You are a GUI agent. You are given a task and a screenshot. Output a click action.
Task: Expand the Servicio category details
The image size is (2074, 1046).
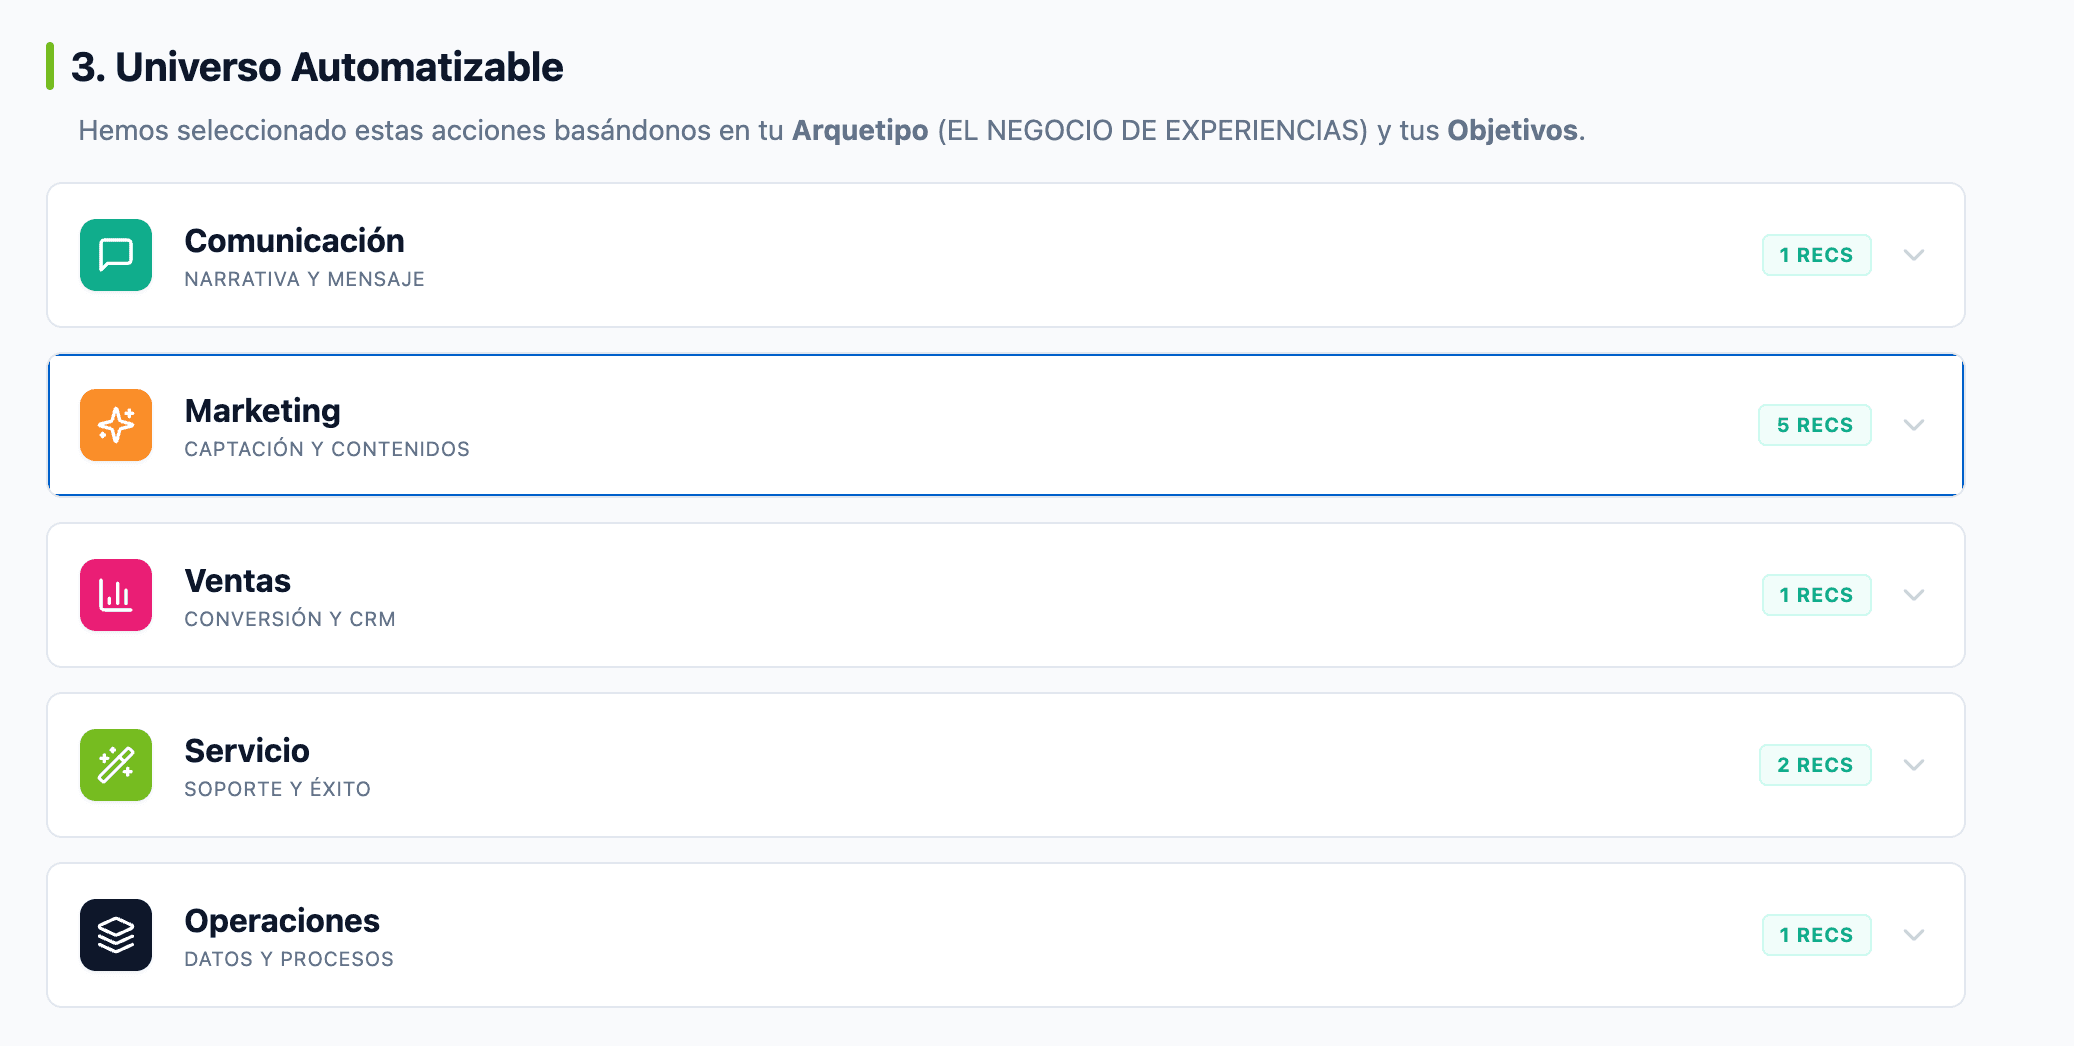pyautogui.click(x=1915, y=765)
